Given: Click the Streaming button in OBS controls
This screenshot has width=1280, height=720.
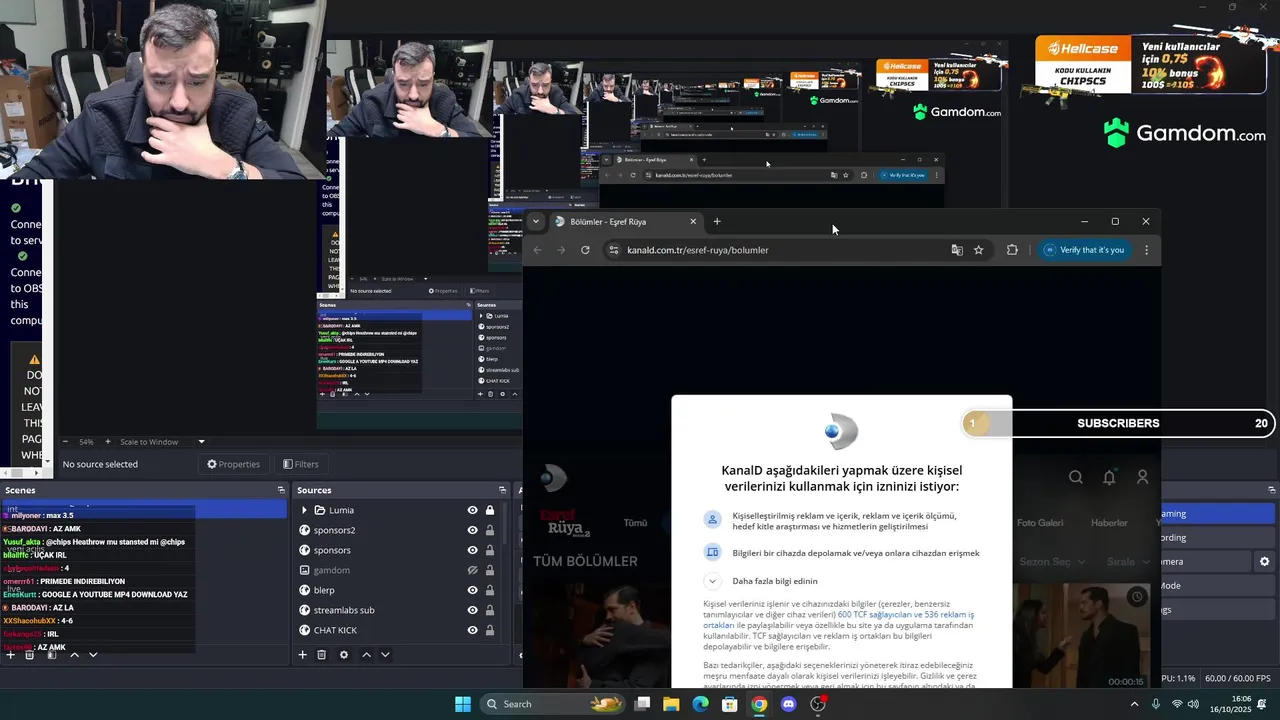Looking at the screenshot, I should pos(1218,514).
